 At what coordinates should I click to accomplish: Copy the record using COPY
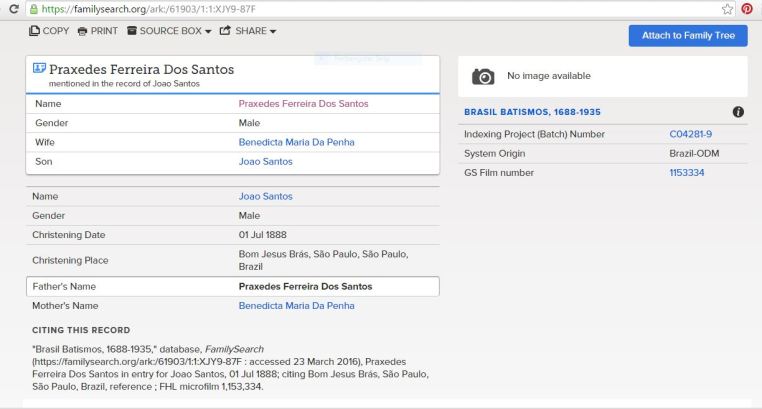[50, 31]
